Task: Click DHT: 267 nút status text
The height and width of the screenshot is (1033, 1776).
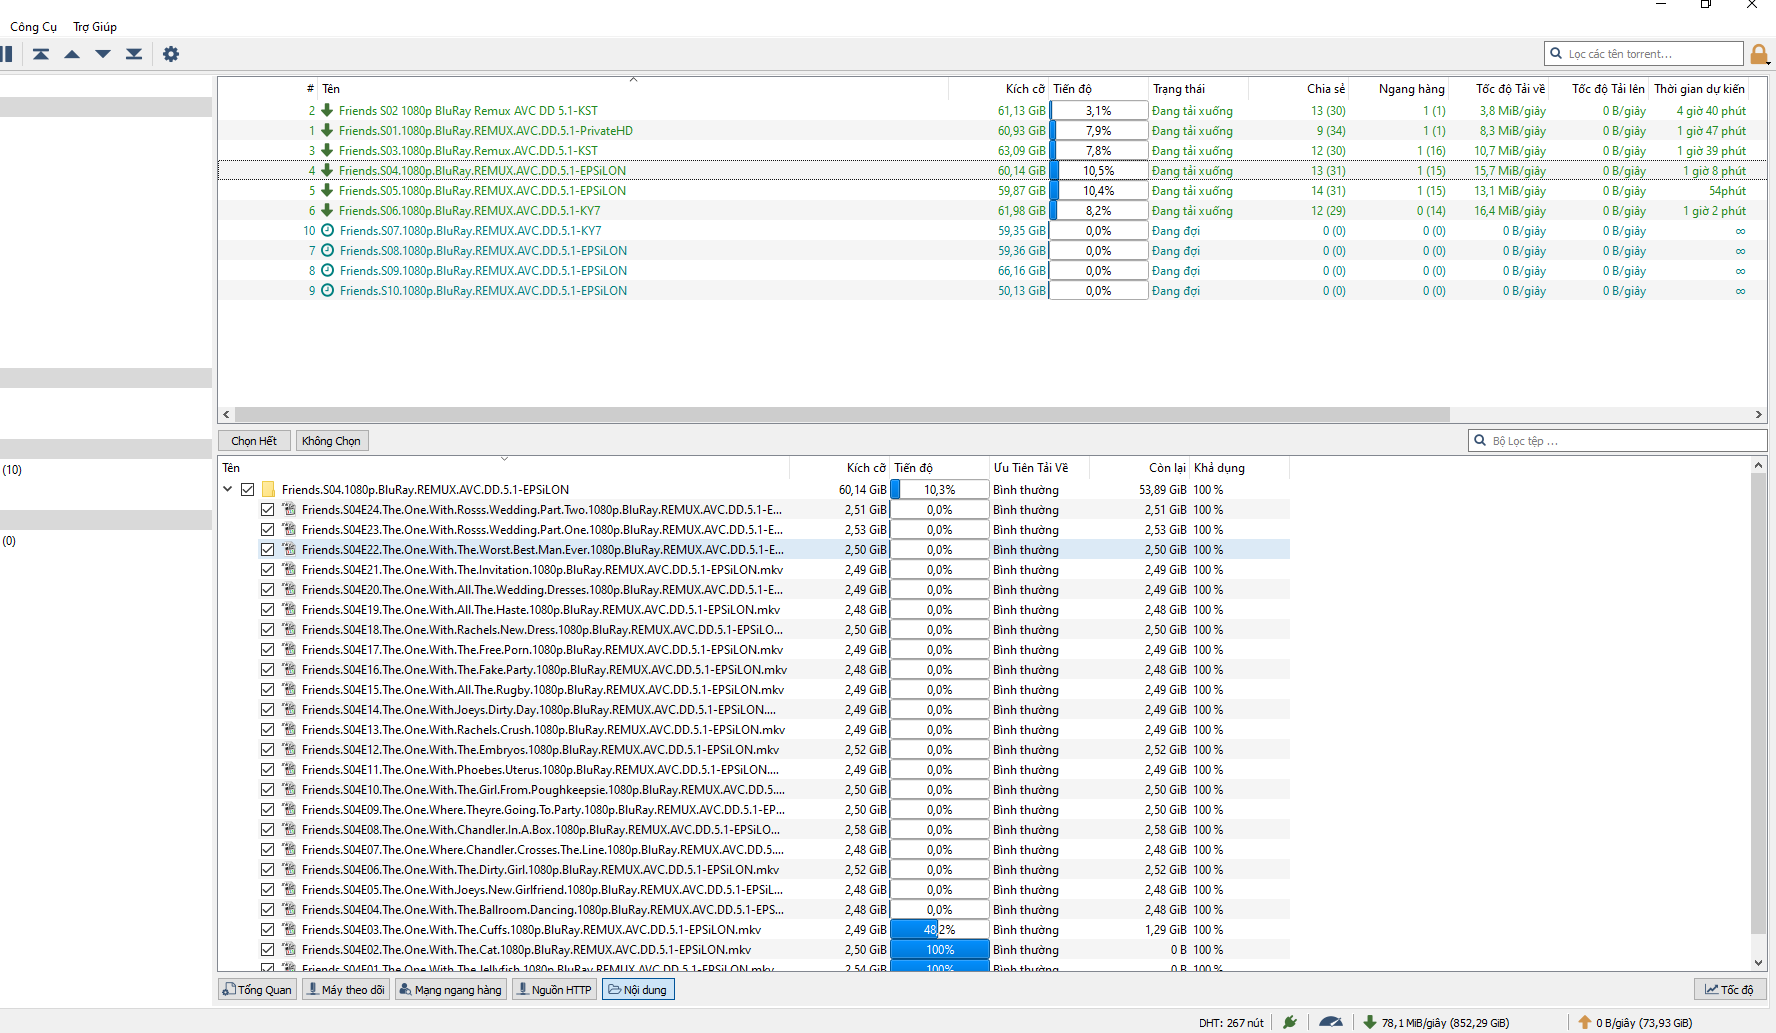Action: [x=1231, y=1022]
